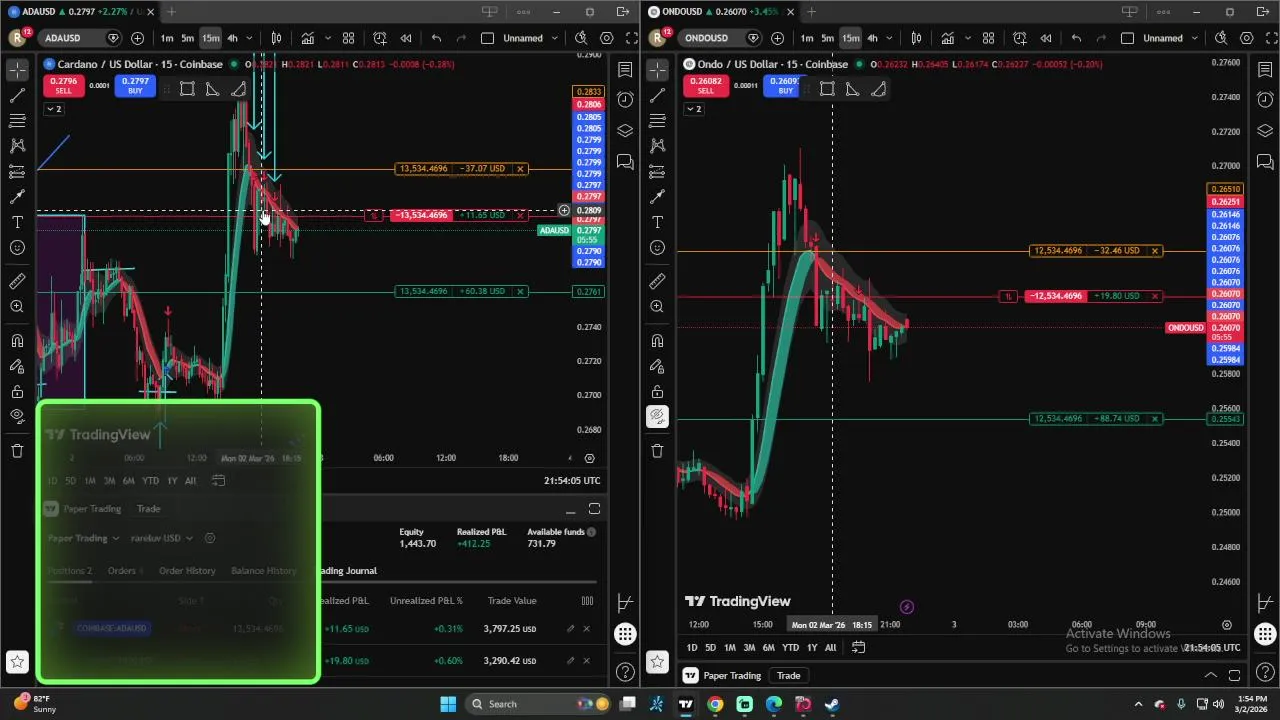Select the ruler measure tool in ADAUSD sidebar
Viewport: 1280px width, 720px height.
[17, 282]
